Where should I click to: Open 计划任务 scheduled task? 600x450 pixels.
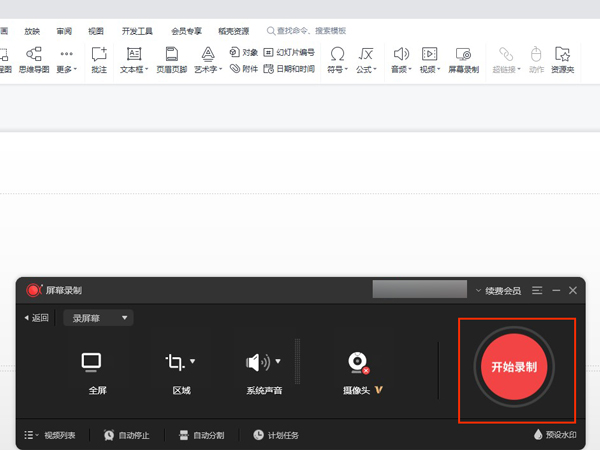[276, 435]
